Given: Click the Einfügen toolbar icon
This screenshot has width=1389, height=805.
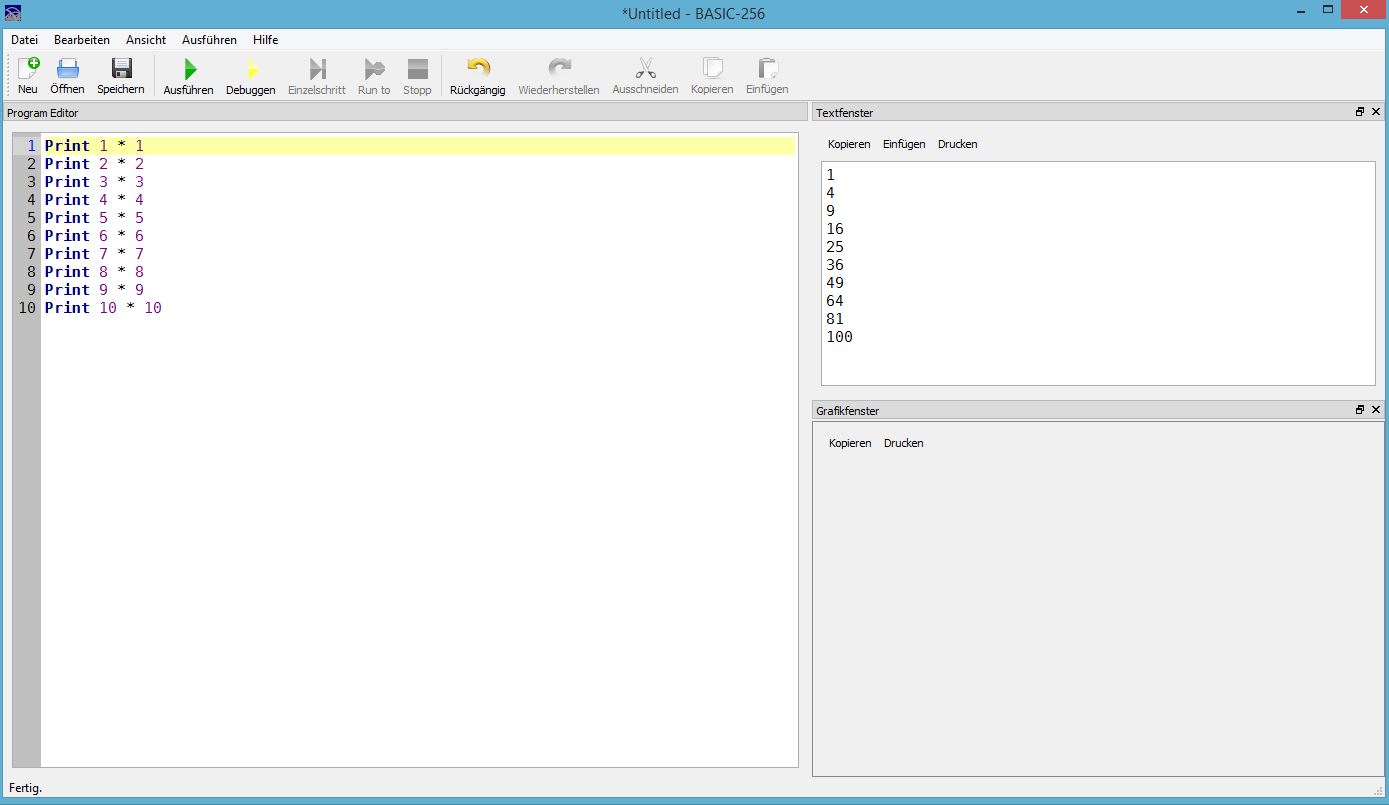Looking at the screenshot, I should (x=767, y=69).
